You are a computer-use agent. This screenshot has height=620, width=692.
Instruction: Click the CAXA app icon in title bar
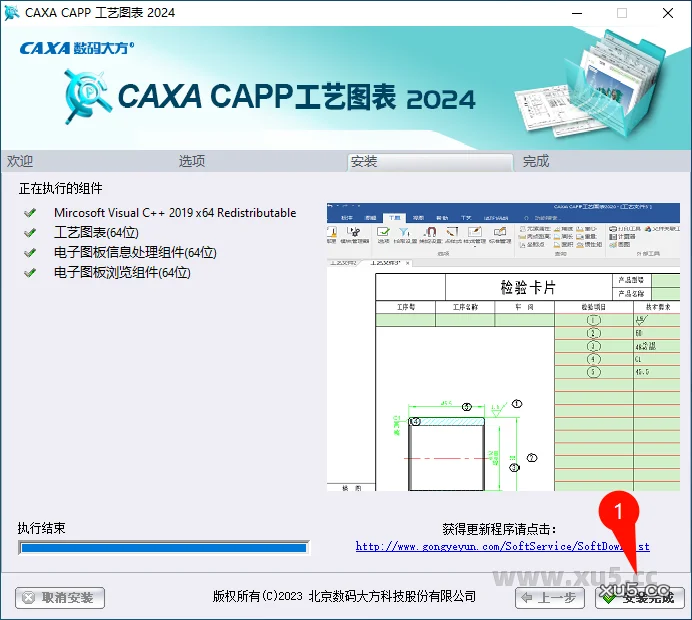pos(12,13)
